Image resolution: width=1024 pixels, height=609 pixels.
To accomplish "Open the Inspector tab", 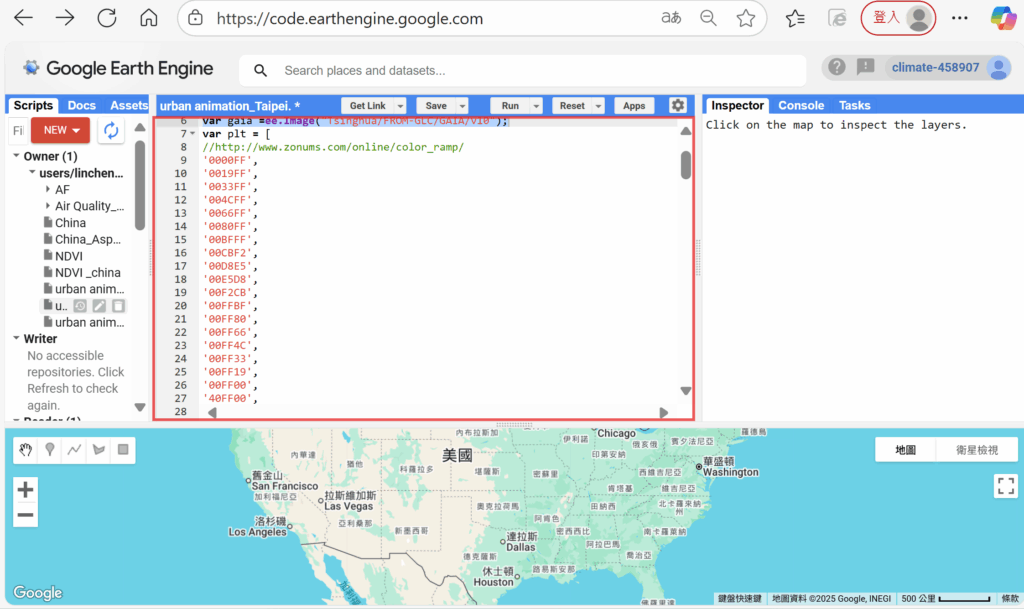I will click(737, 105).
